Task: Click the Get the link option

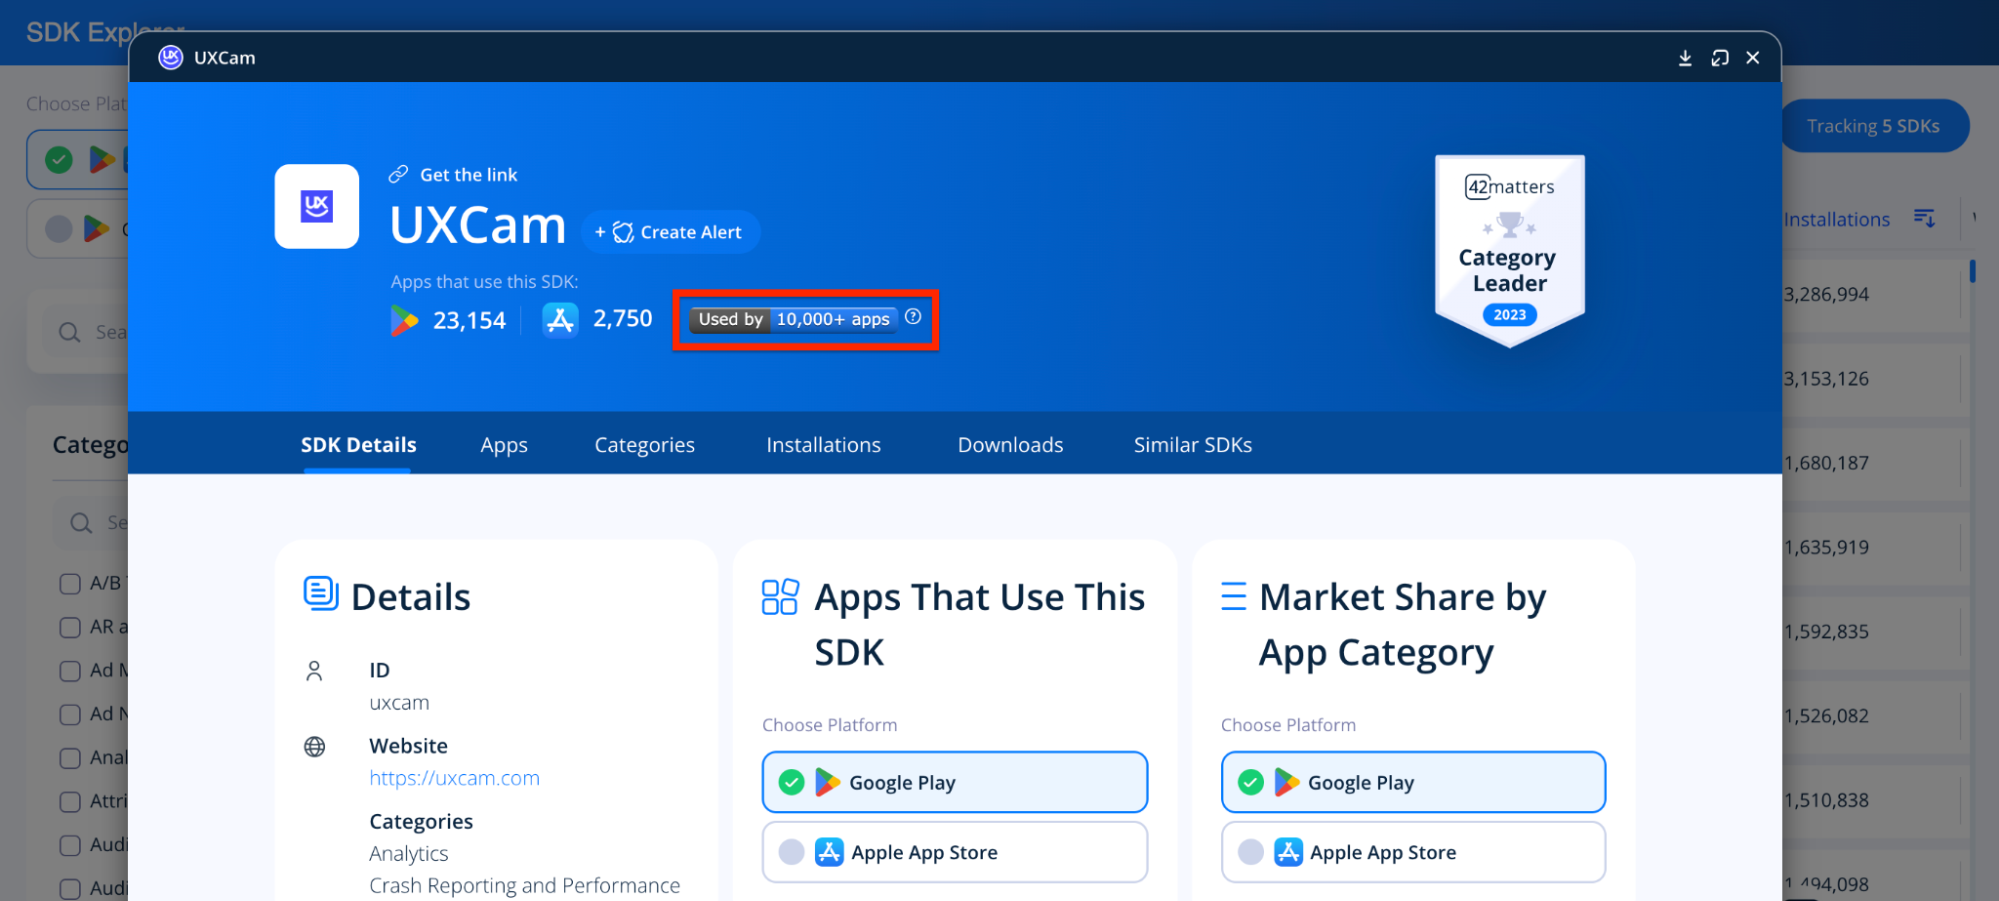Action: pos(453,175)
